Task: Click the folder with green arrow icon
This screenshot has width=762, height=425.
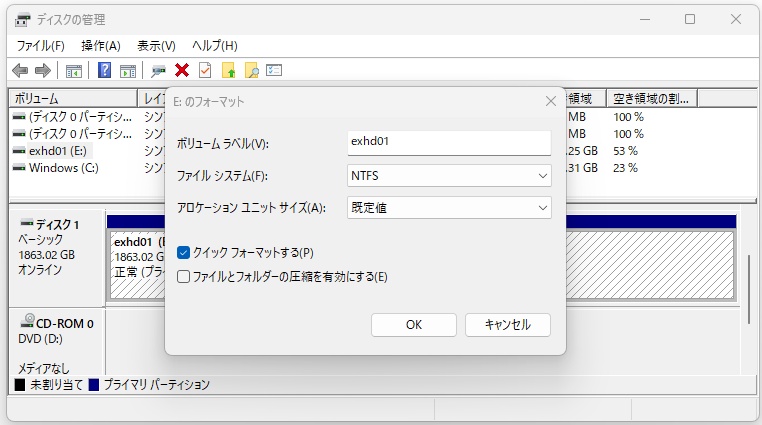Action: (228, 70)
